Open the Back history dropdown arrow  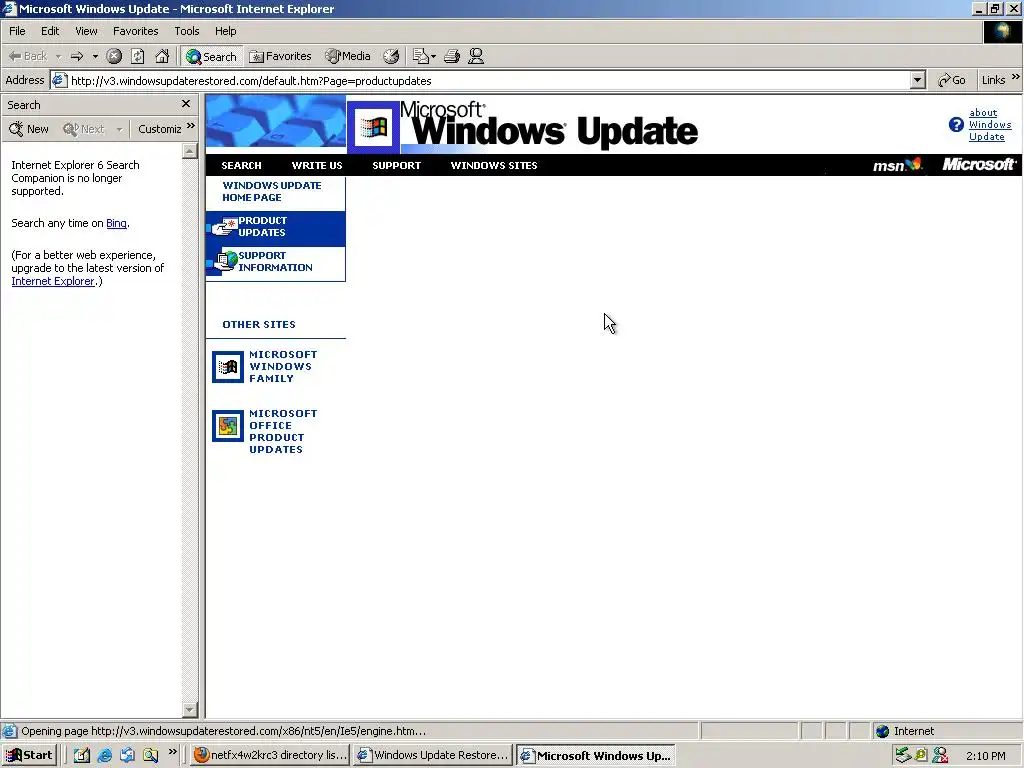click(58, 57)
